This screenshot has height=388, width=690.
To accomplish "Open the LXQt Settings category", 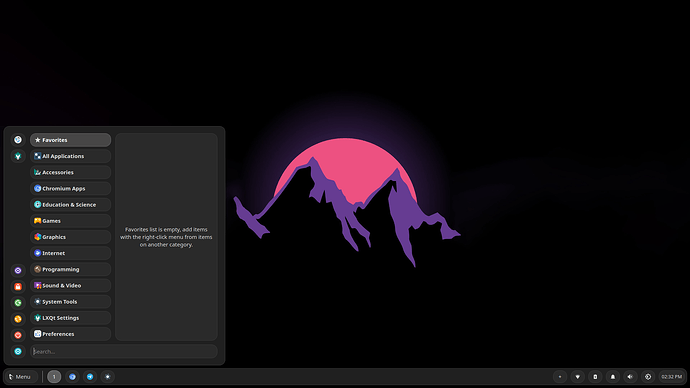I will (x=70, y=318).
